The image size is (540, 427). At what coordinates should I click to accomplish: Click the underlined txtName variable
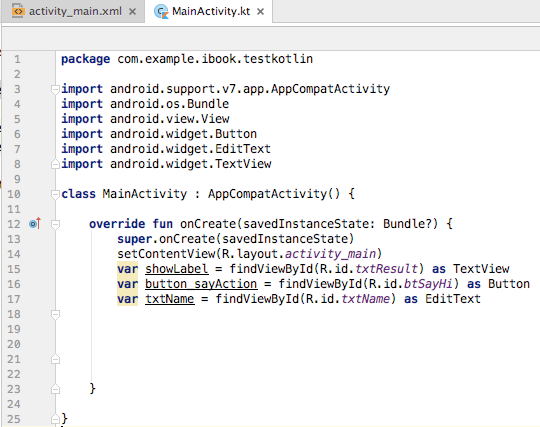click(169, 299)
